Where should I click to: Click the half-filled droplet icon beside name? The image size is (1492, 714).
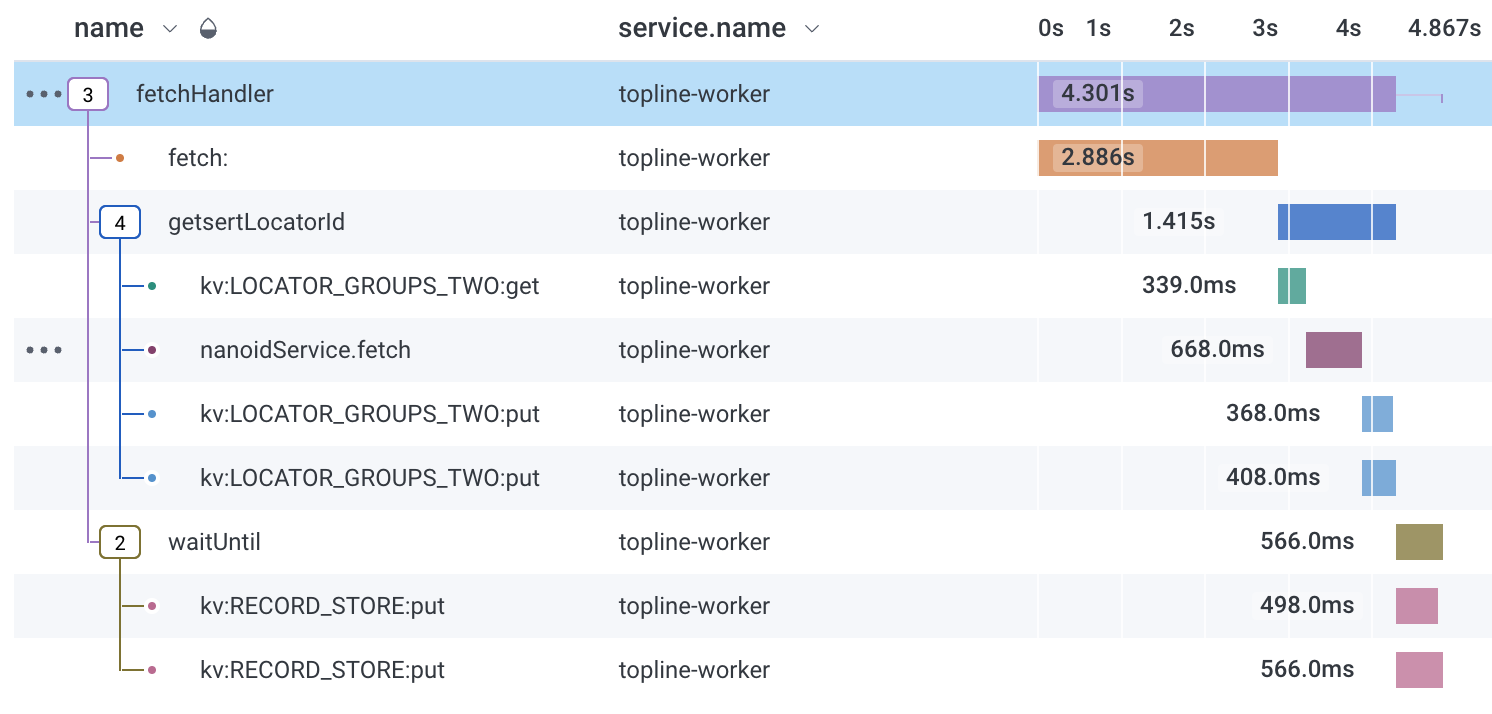pyautogui.click(x=208, y=29)
